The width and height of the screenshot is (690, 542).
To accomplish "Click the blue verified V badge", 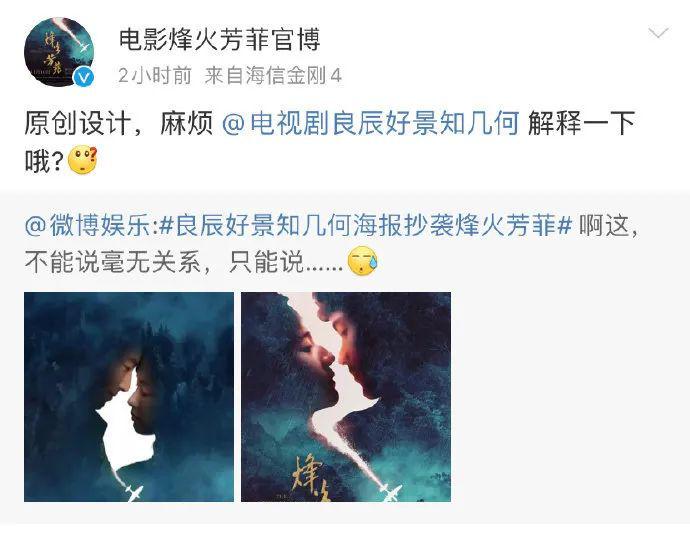I will (83, 77).
